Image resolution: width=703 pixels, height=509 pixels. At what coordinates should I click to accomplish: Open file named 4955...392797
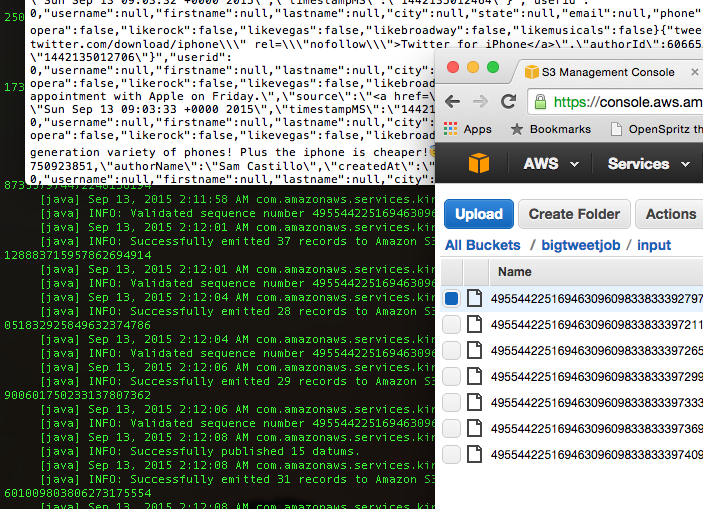pos(597,299)
